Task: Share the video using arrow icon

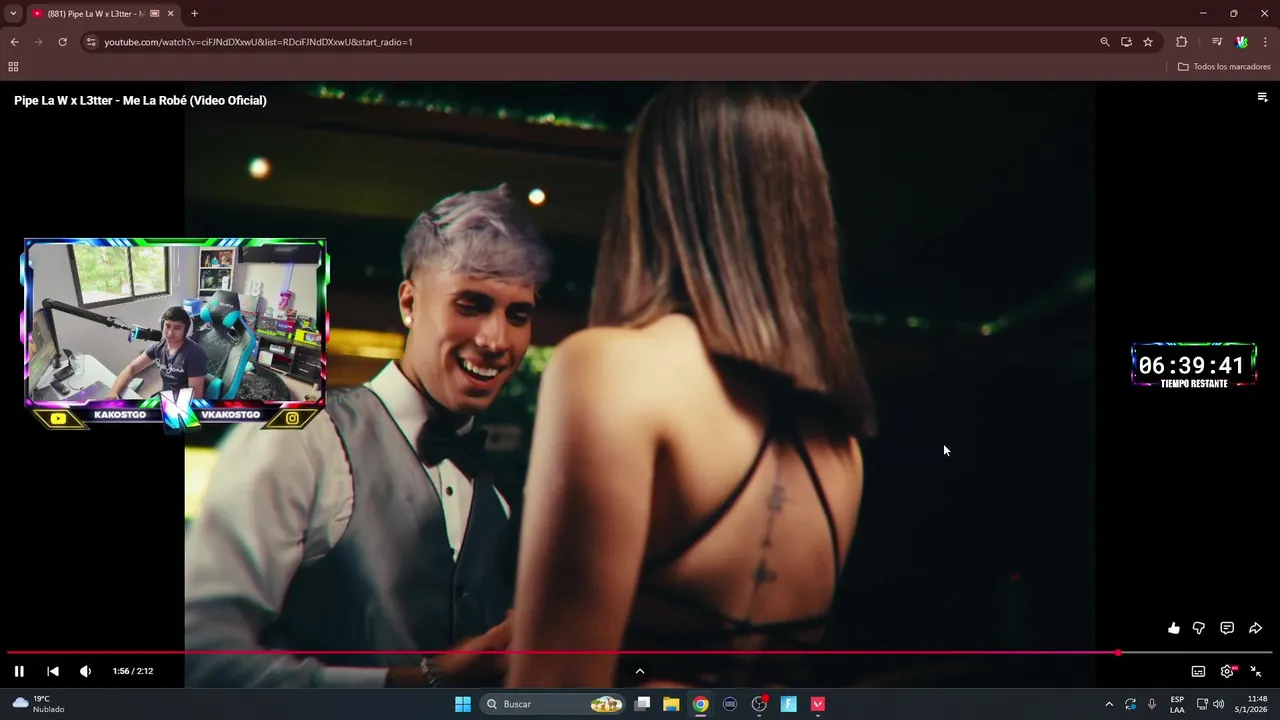Action: [x=1255, y=628]
